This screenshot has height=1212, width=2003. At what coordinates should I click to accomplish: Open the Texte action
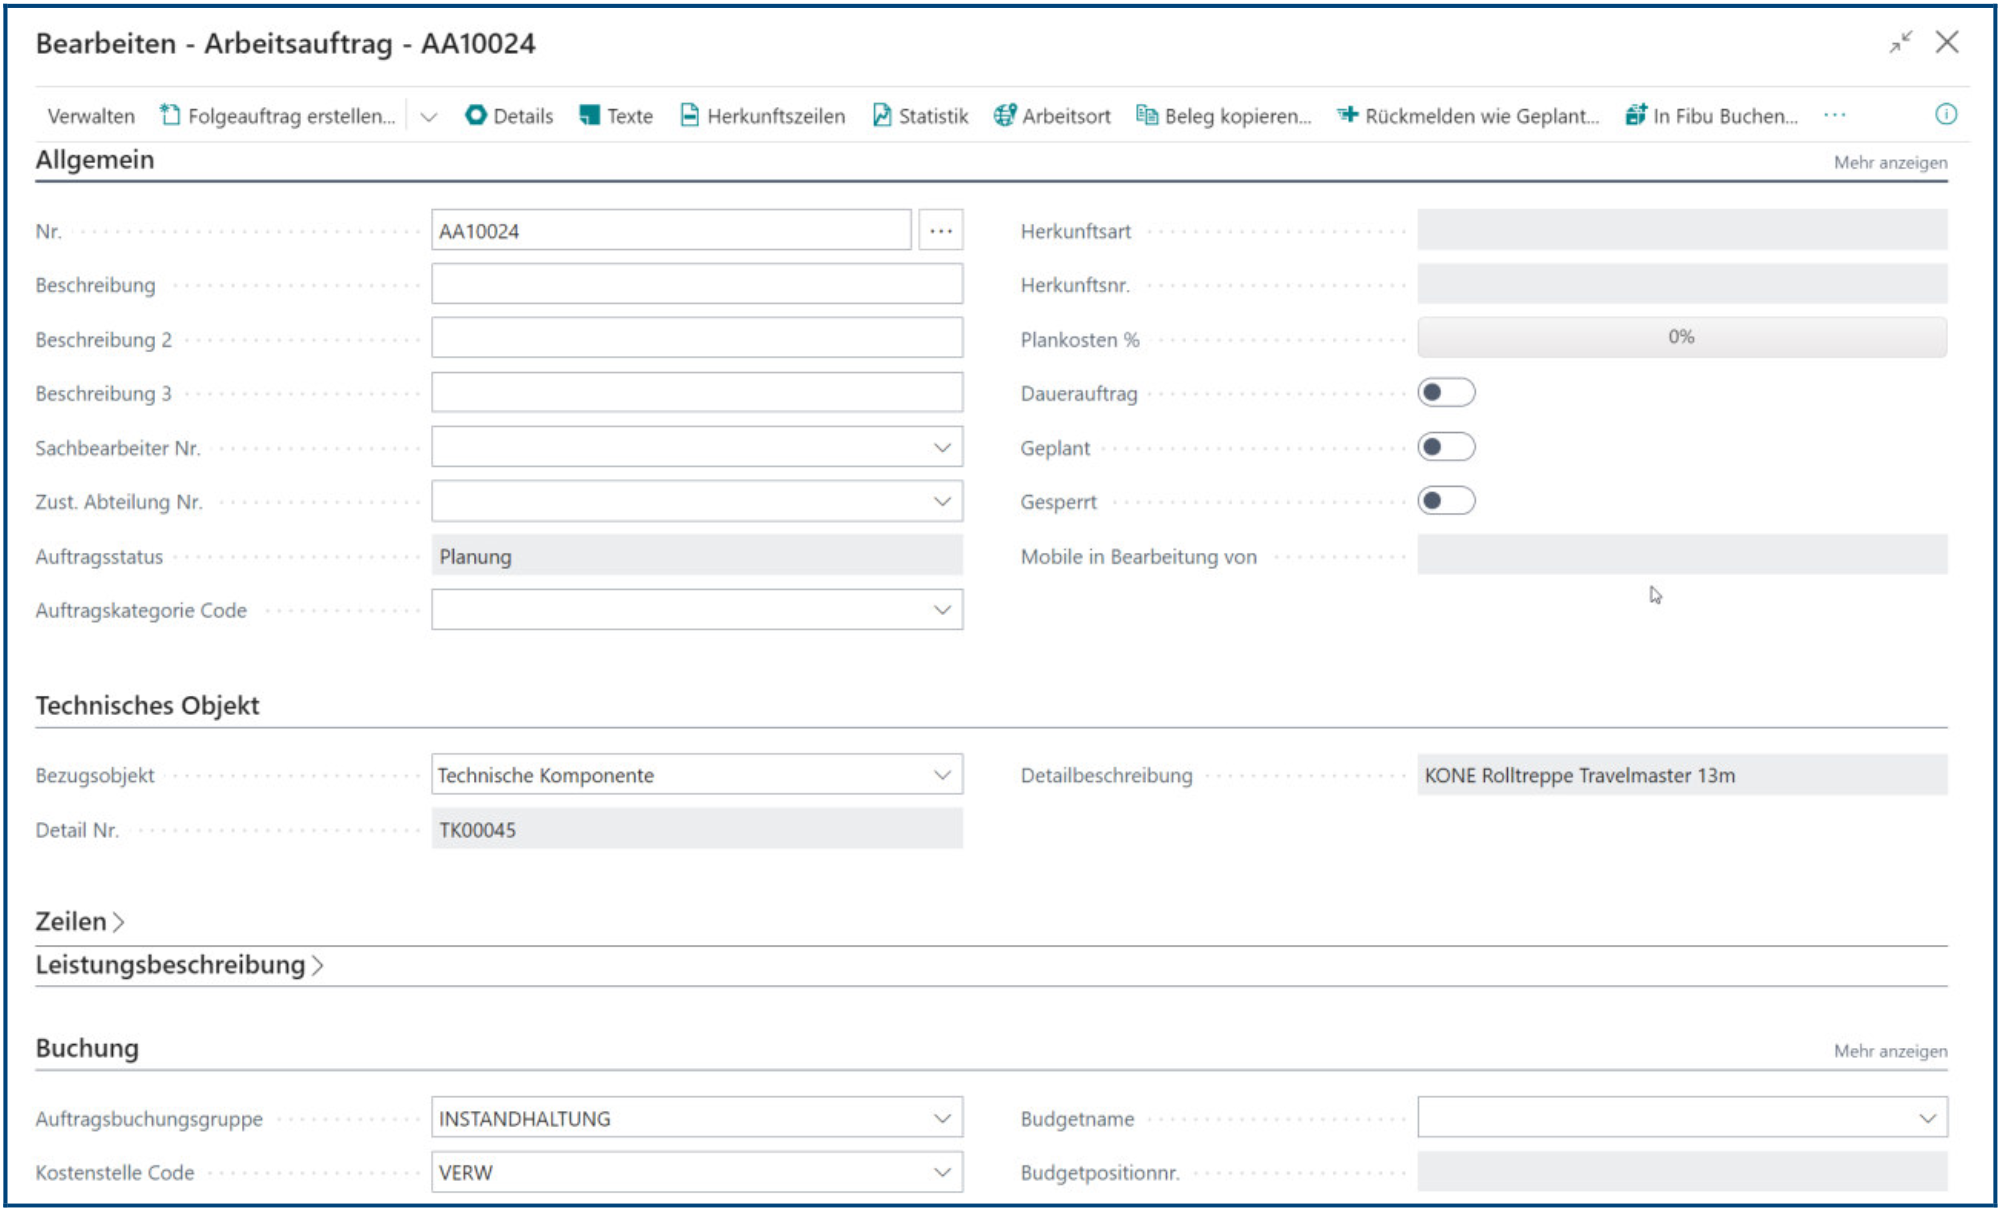pyautogui.click(x=616, y=116)
